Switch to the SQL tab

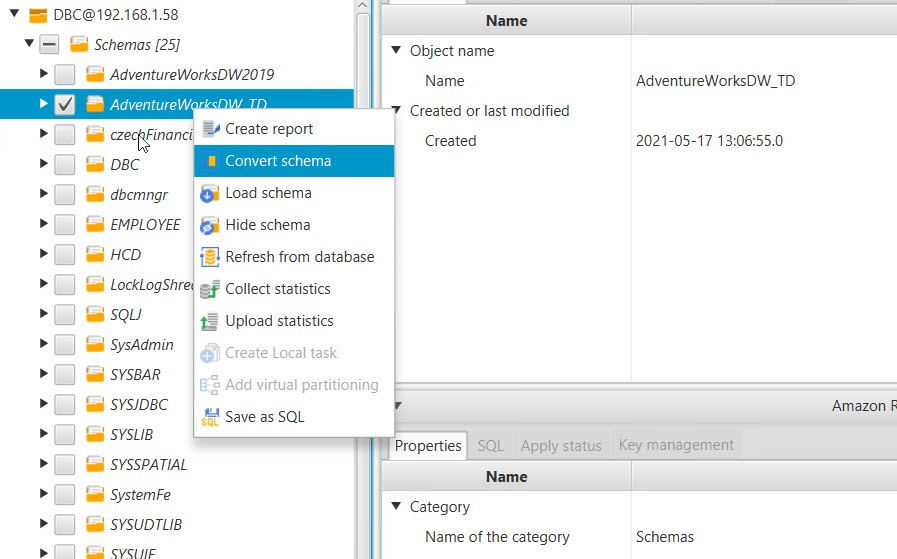490,446
